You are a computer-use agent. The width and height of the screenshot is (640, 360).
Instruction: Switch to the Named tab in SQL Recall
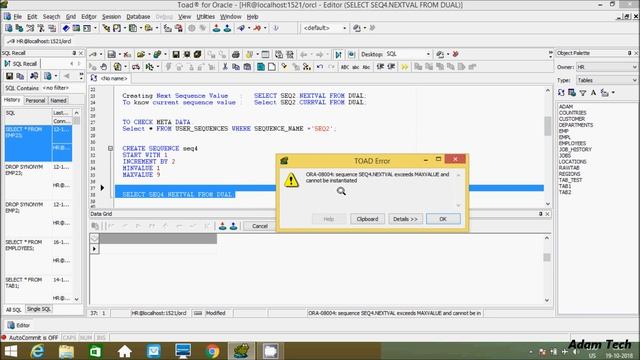coord(58,100)
